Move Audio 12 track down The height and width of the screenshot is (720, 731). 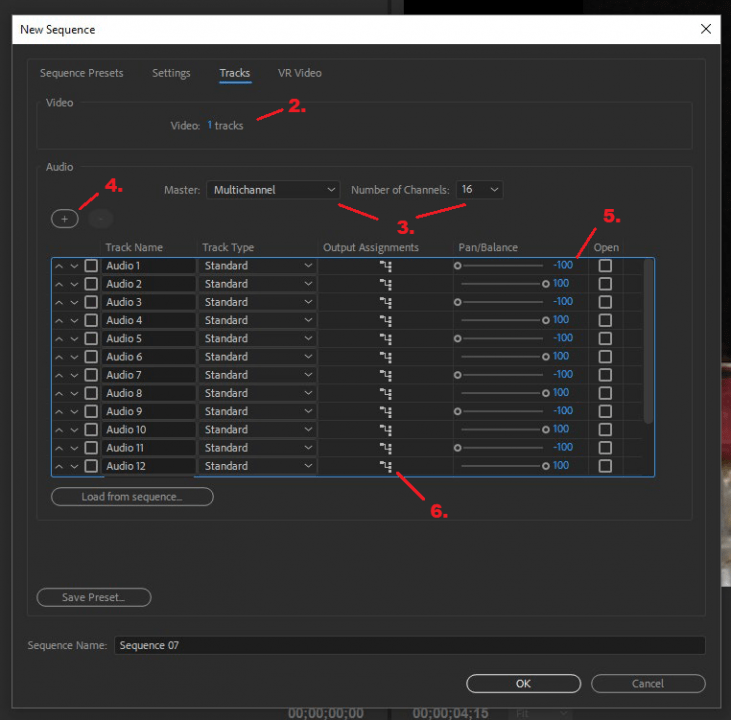click(74, 466)
